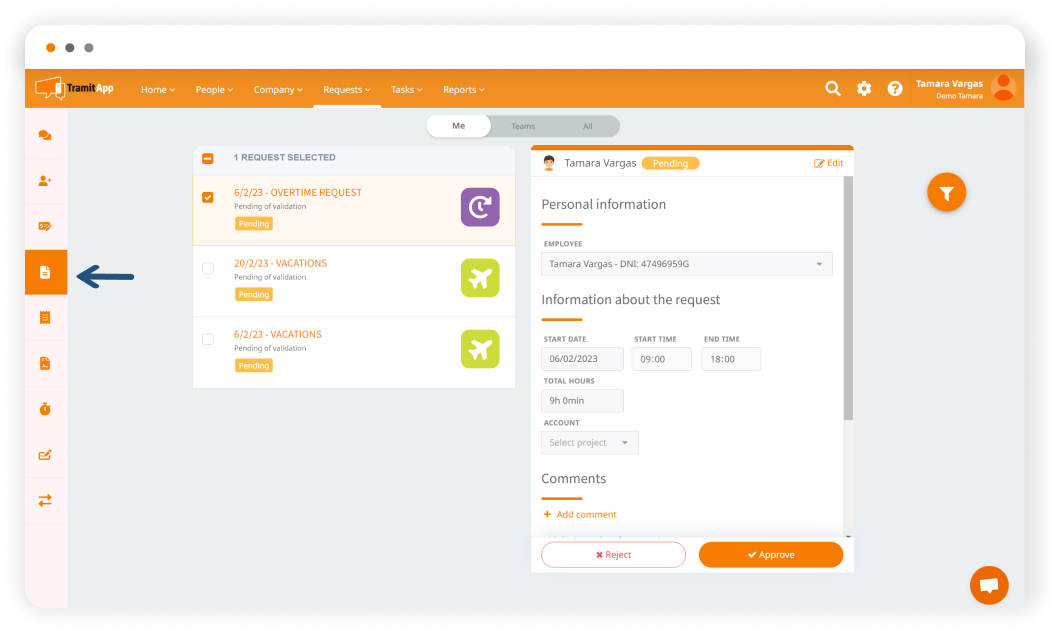This screenshot has width=1061, height=633.
Task: Click the help question mark icon
Action: tap(895, 89)
